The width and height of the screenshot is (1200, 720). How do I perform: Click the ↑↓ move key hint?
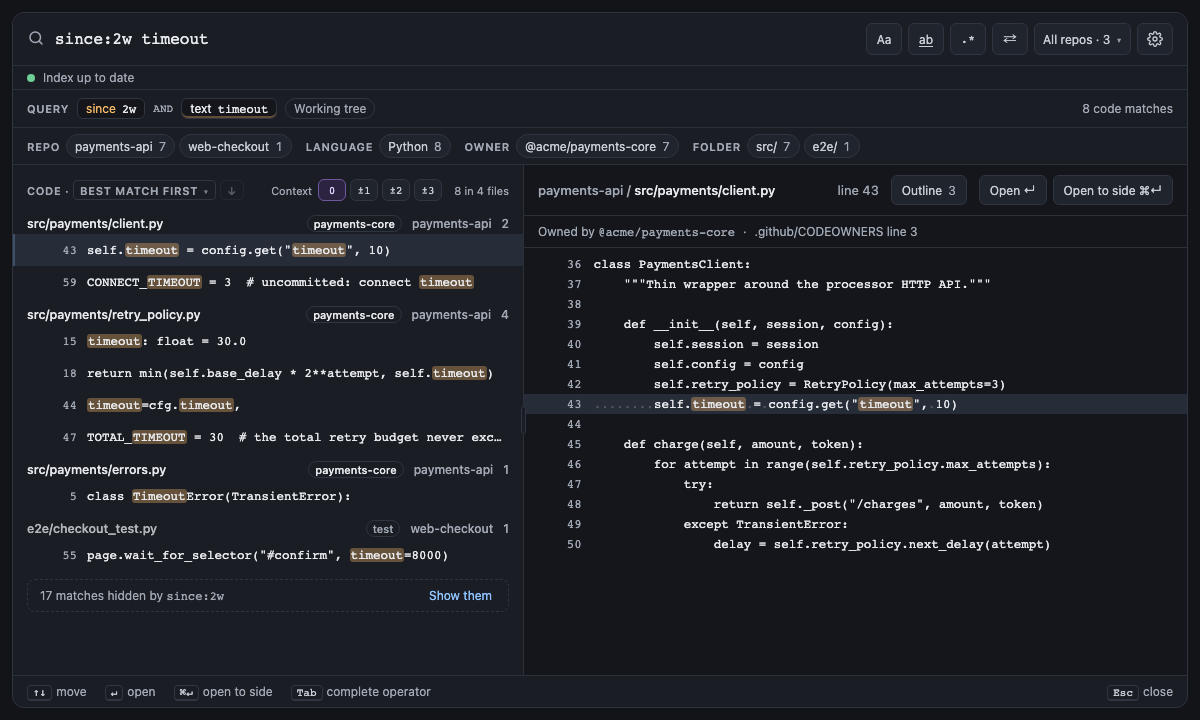tap(57, 692)
